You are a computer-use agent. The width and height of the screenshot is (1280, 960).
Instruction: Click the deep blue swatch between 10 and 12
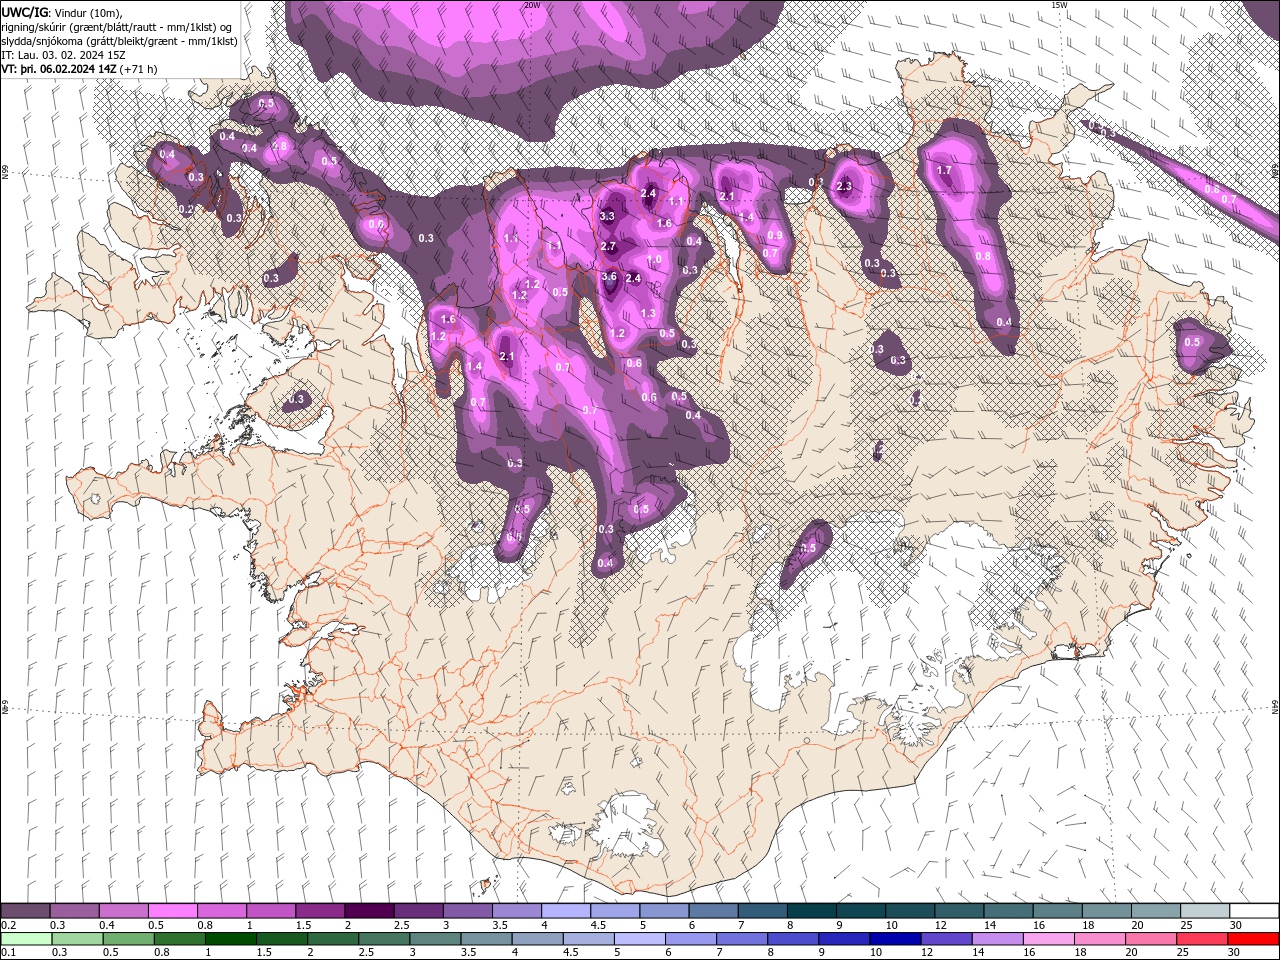pos(896,939)
